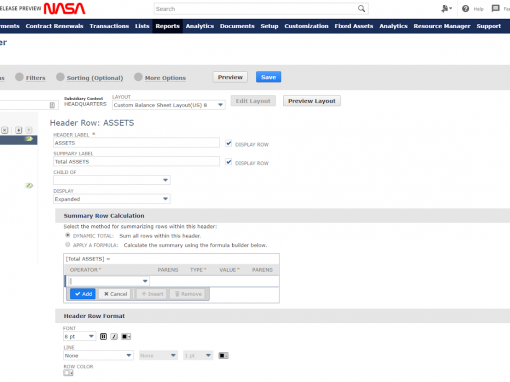Click the Sorting (Optional) step circle
The width and height of the screenshot is (510, 382).
click(60, 77)
